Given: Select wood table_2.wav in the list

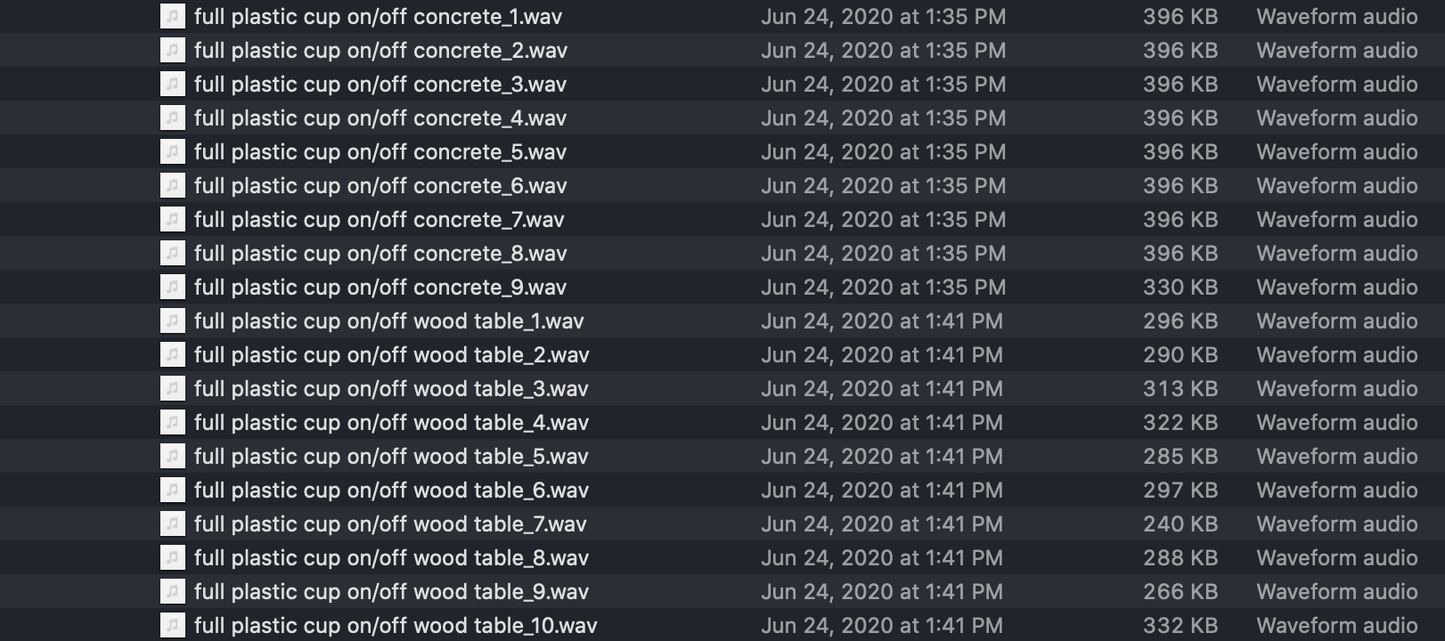Looking at the screenshot, I should (391, 355).
